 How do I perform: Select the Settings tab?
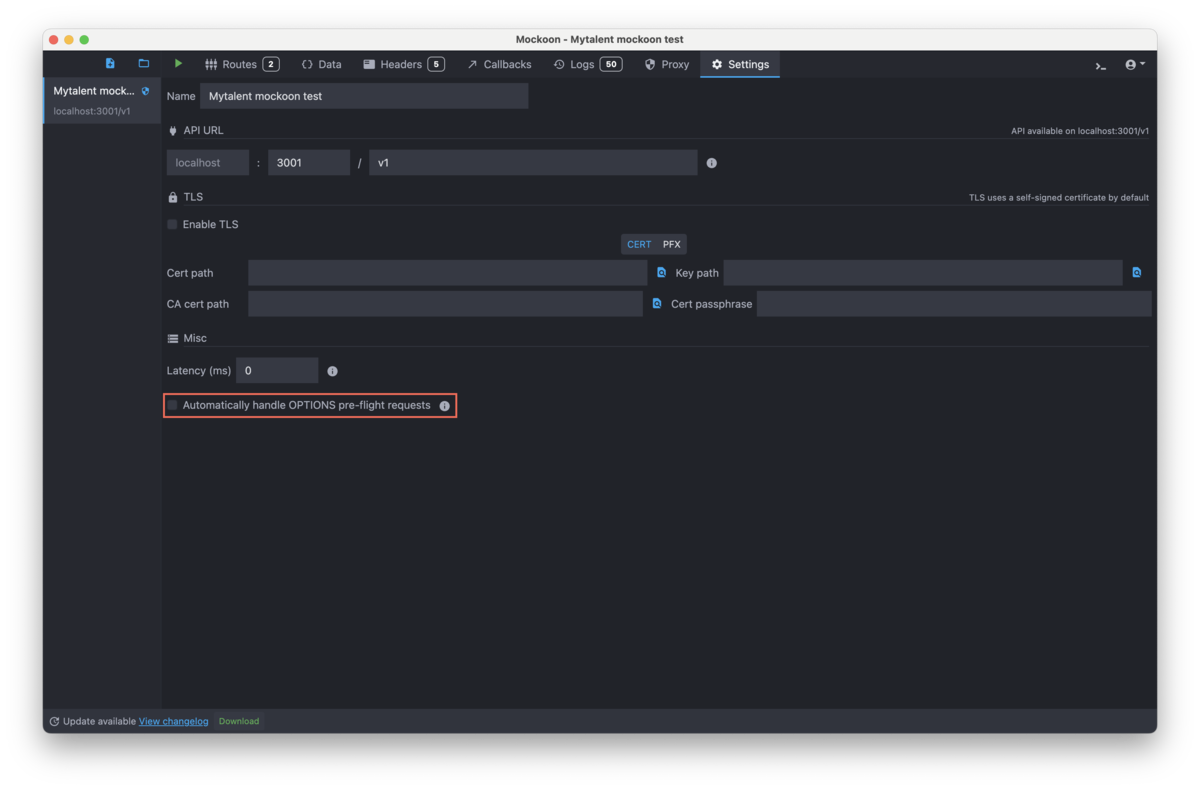740,64
